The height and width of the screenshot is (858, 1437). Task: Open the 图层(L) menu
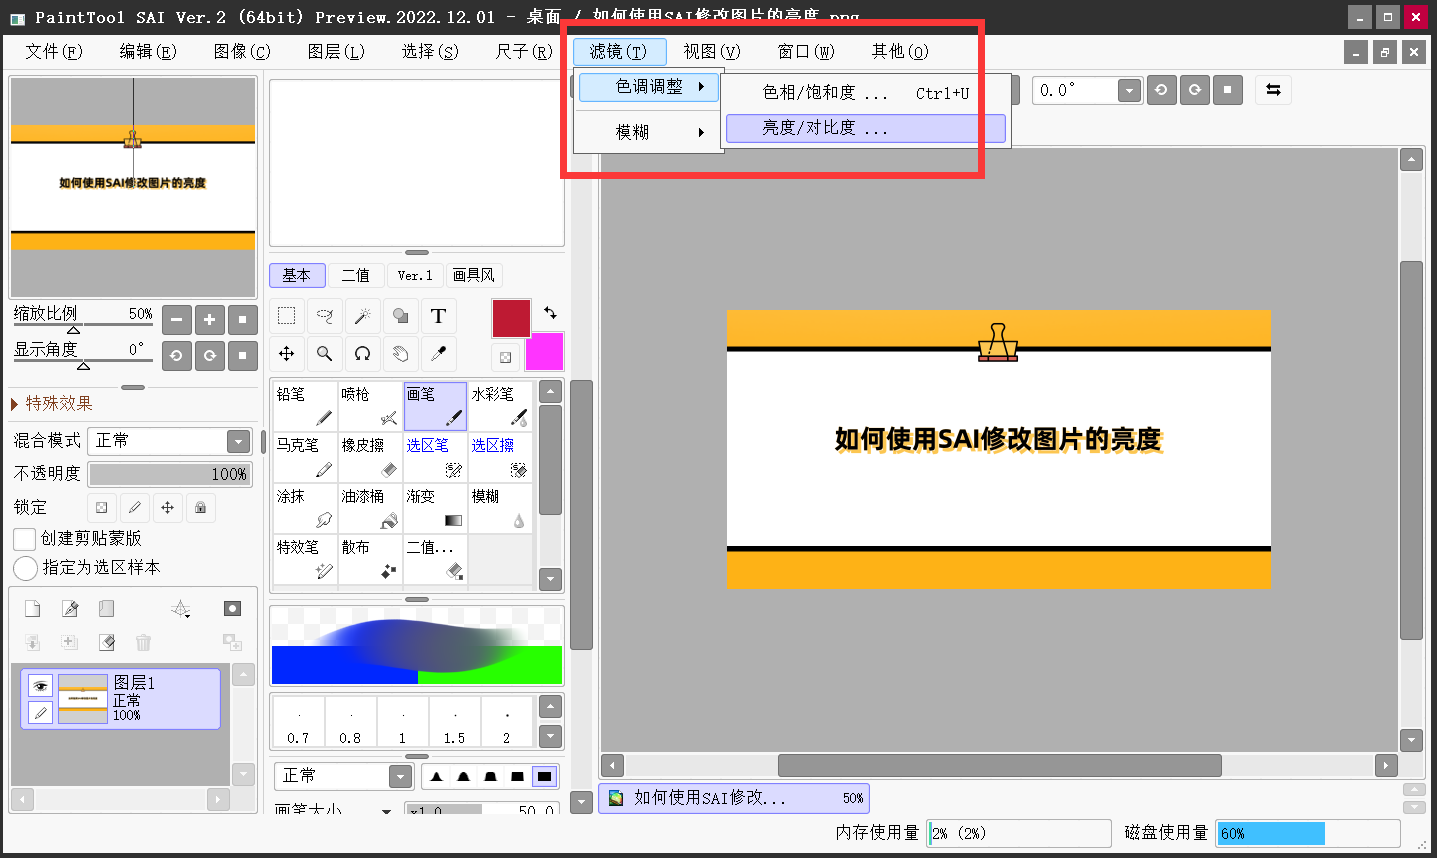tap(336, 51)
